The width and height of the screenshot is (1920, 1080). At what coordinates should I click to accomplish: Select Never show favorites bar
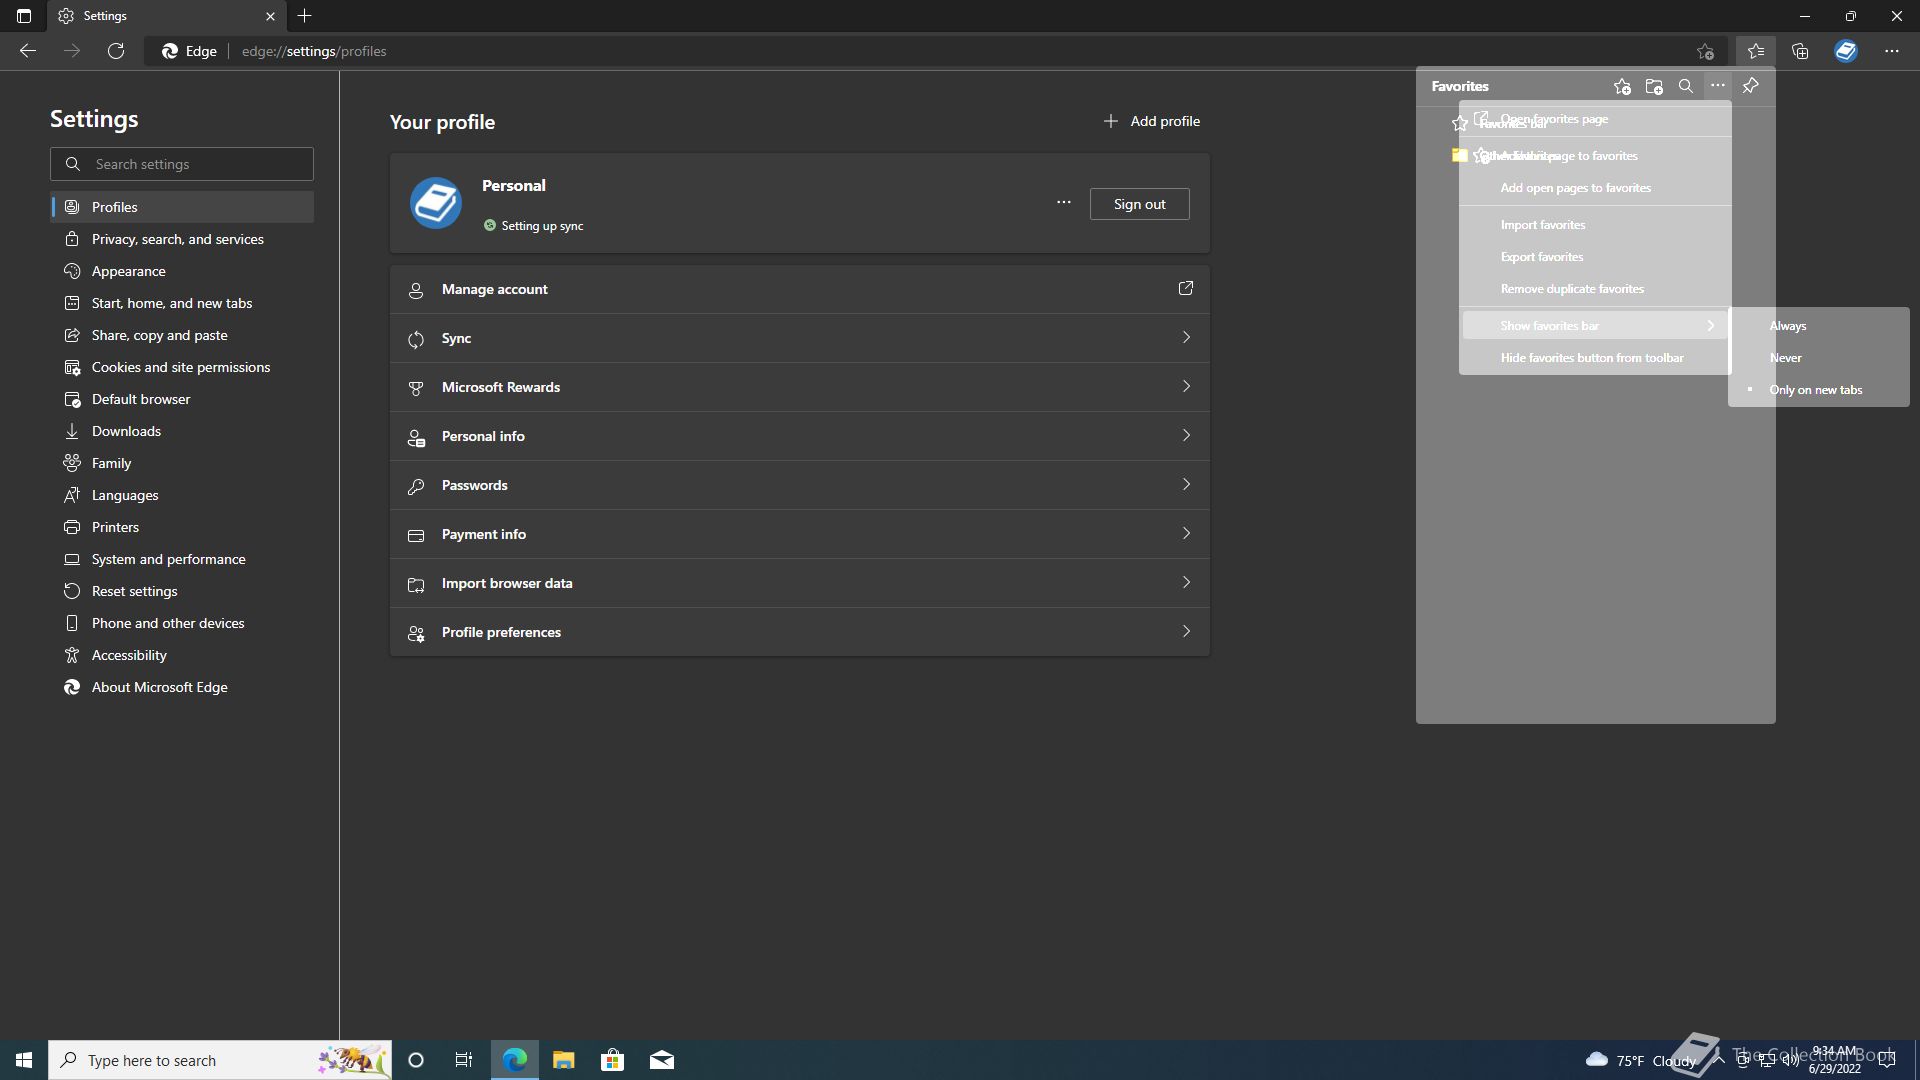coord(1819,358)
